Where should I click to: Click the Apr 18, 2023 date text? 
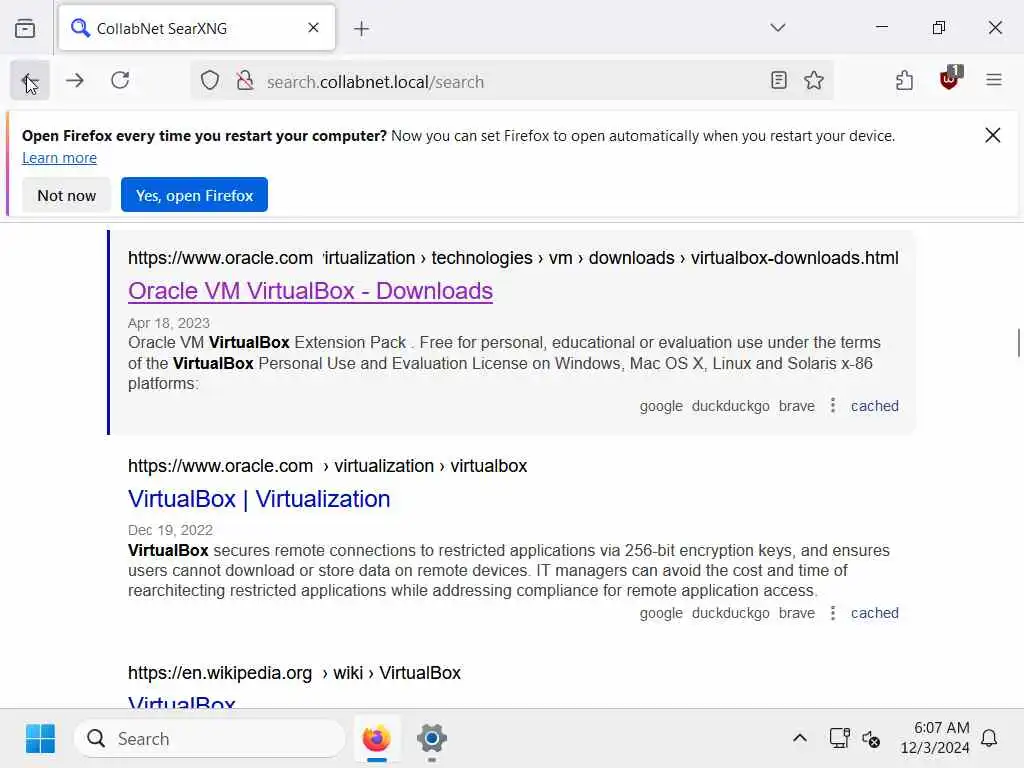click(x=168, y=323)
